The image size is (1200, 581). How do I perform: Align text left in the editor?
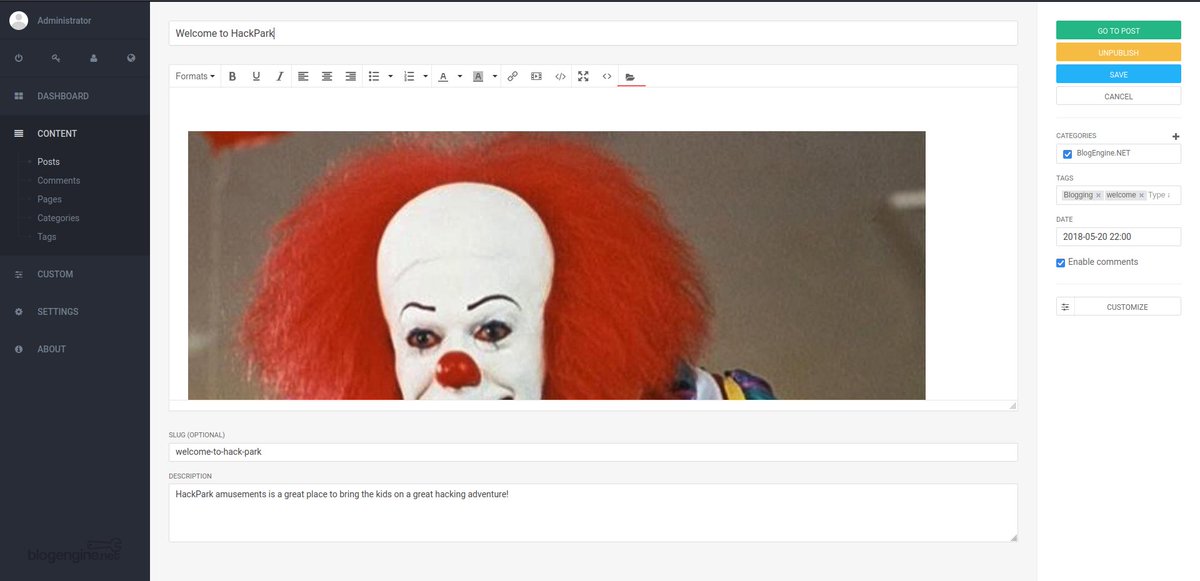coord(303,76)
